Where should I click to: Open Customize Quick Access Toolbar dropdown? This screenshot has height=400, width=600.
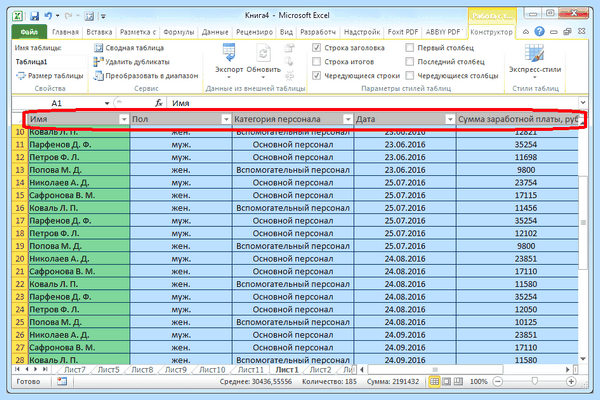pyautogui.click(x=103, y=16)
